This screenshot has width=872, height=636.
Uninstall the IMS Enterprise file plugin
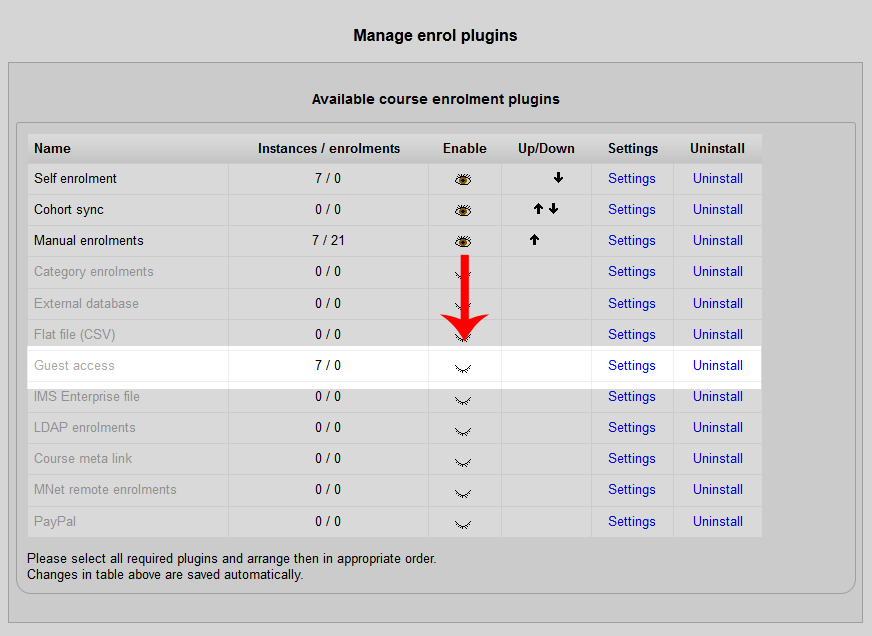point(718,397)
